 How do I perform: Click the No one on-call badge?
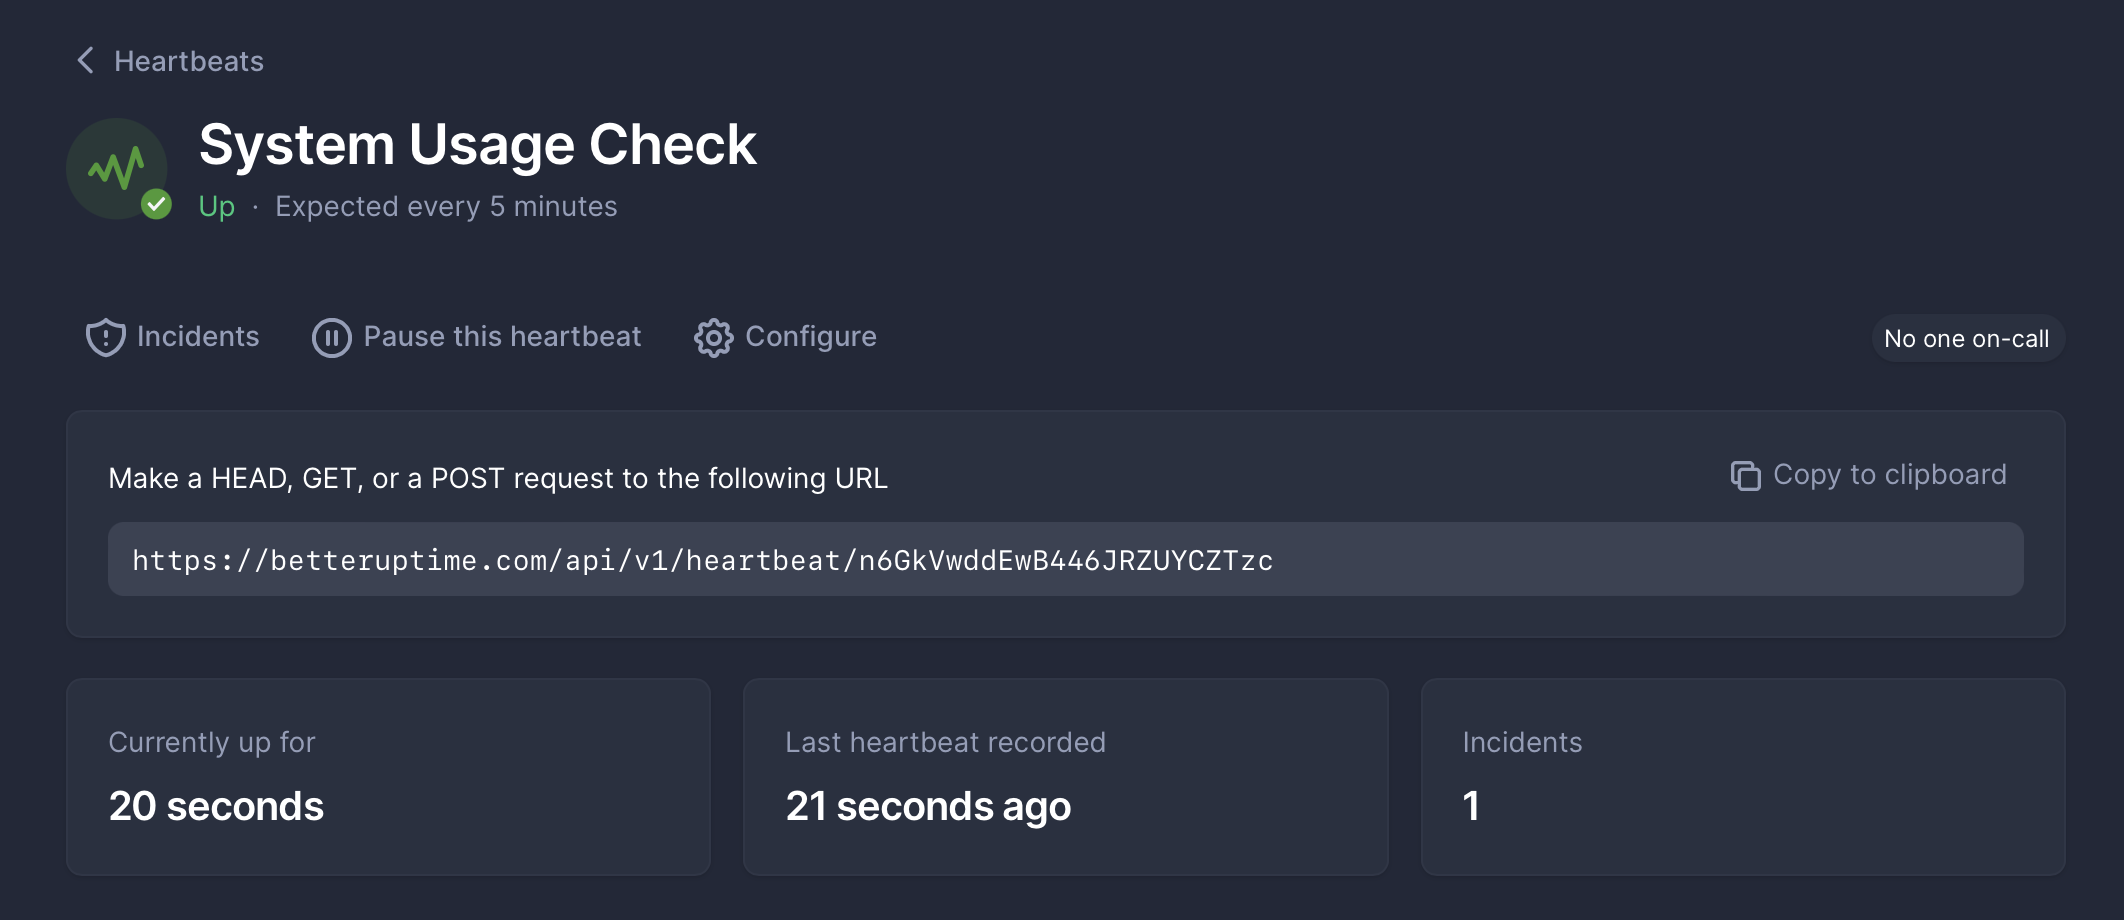point(1967,338)
